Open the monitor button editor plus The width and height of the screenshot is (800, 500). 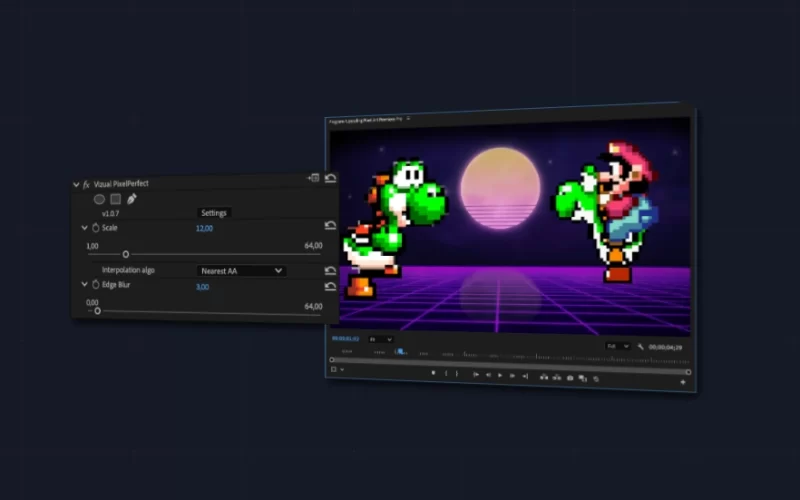[683, 382]
